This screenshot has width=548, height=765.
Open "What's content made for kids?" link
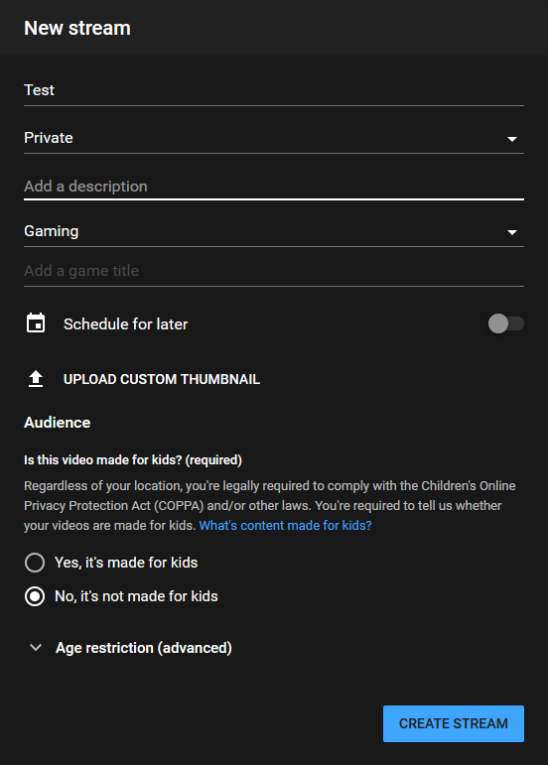[285, 525]
